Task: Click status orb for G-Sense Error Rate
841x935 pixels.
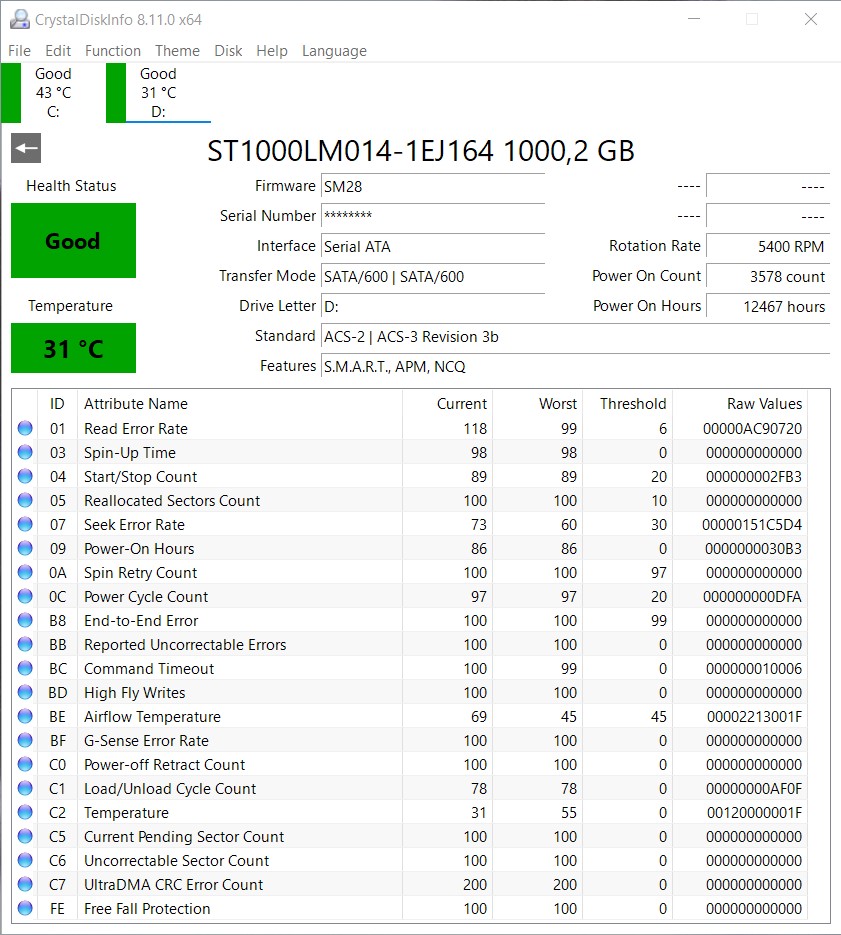Action: [25, 740]
